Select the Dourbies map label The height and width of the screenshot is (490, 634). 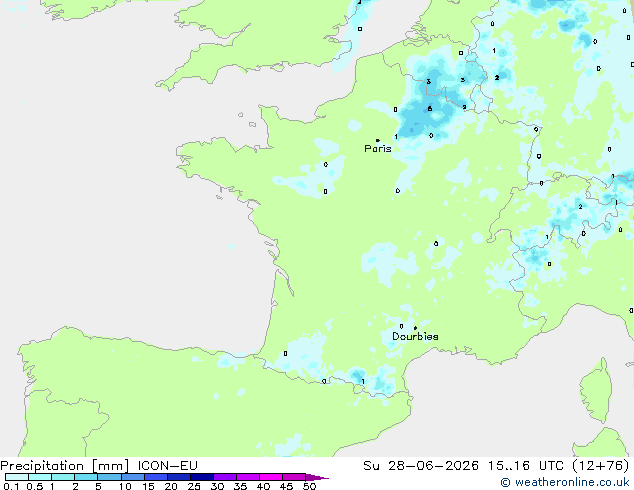(415, 336)
